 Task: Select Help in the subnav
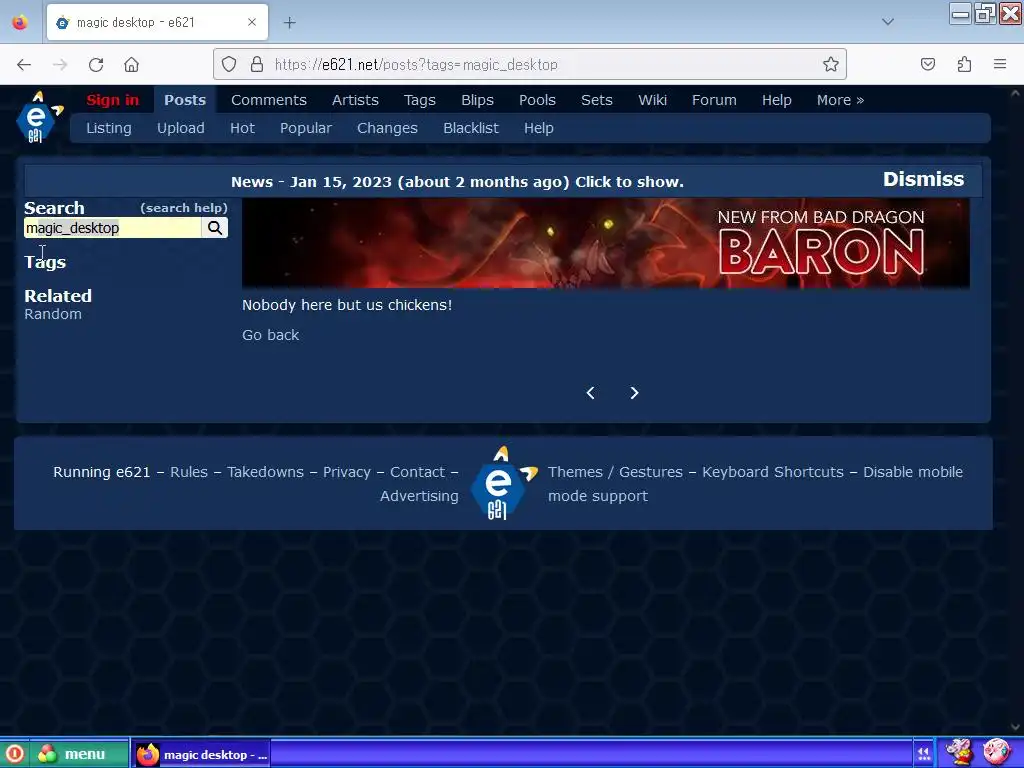(x=539, y=128)
